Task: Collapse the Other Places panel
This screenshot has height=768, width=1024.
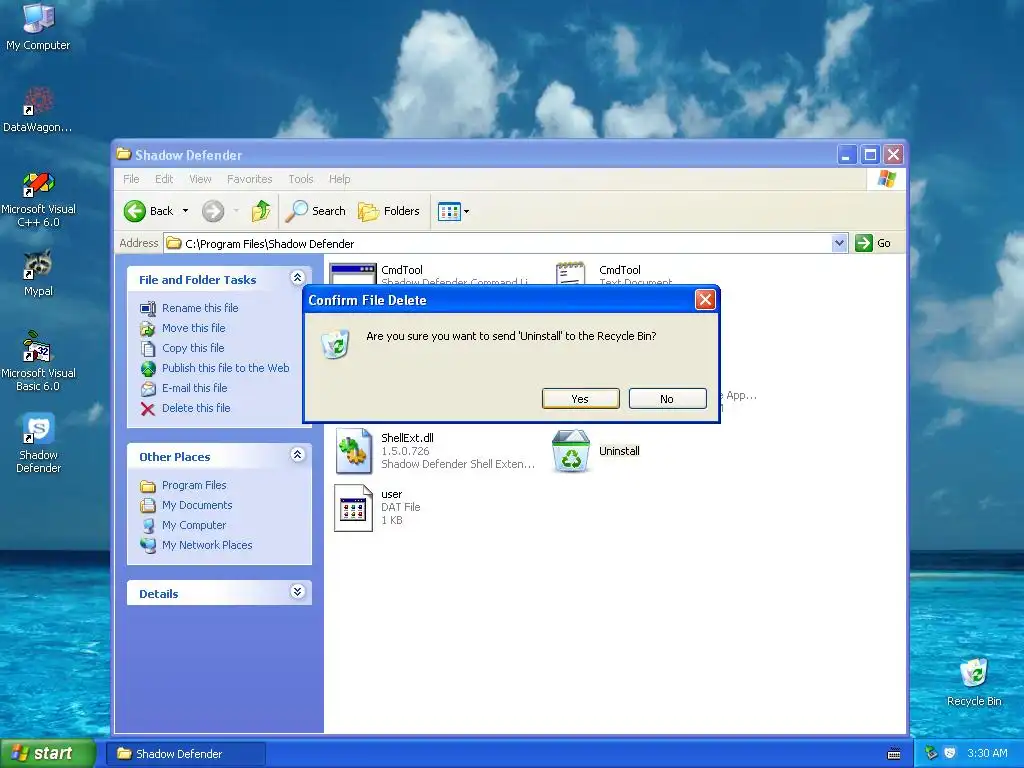Action: coord(297,455)
